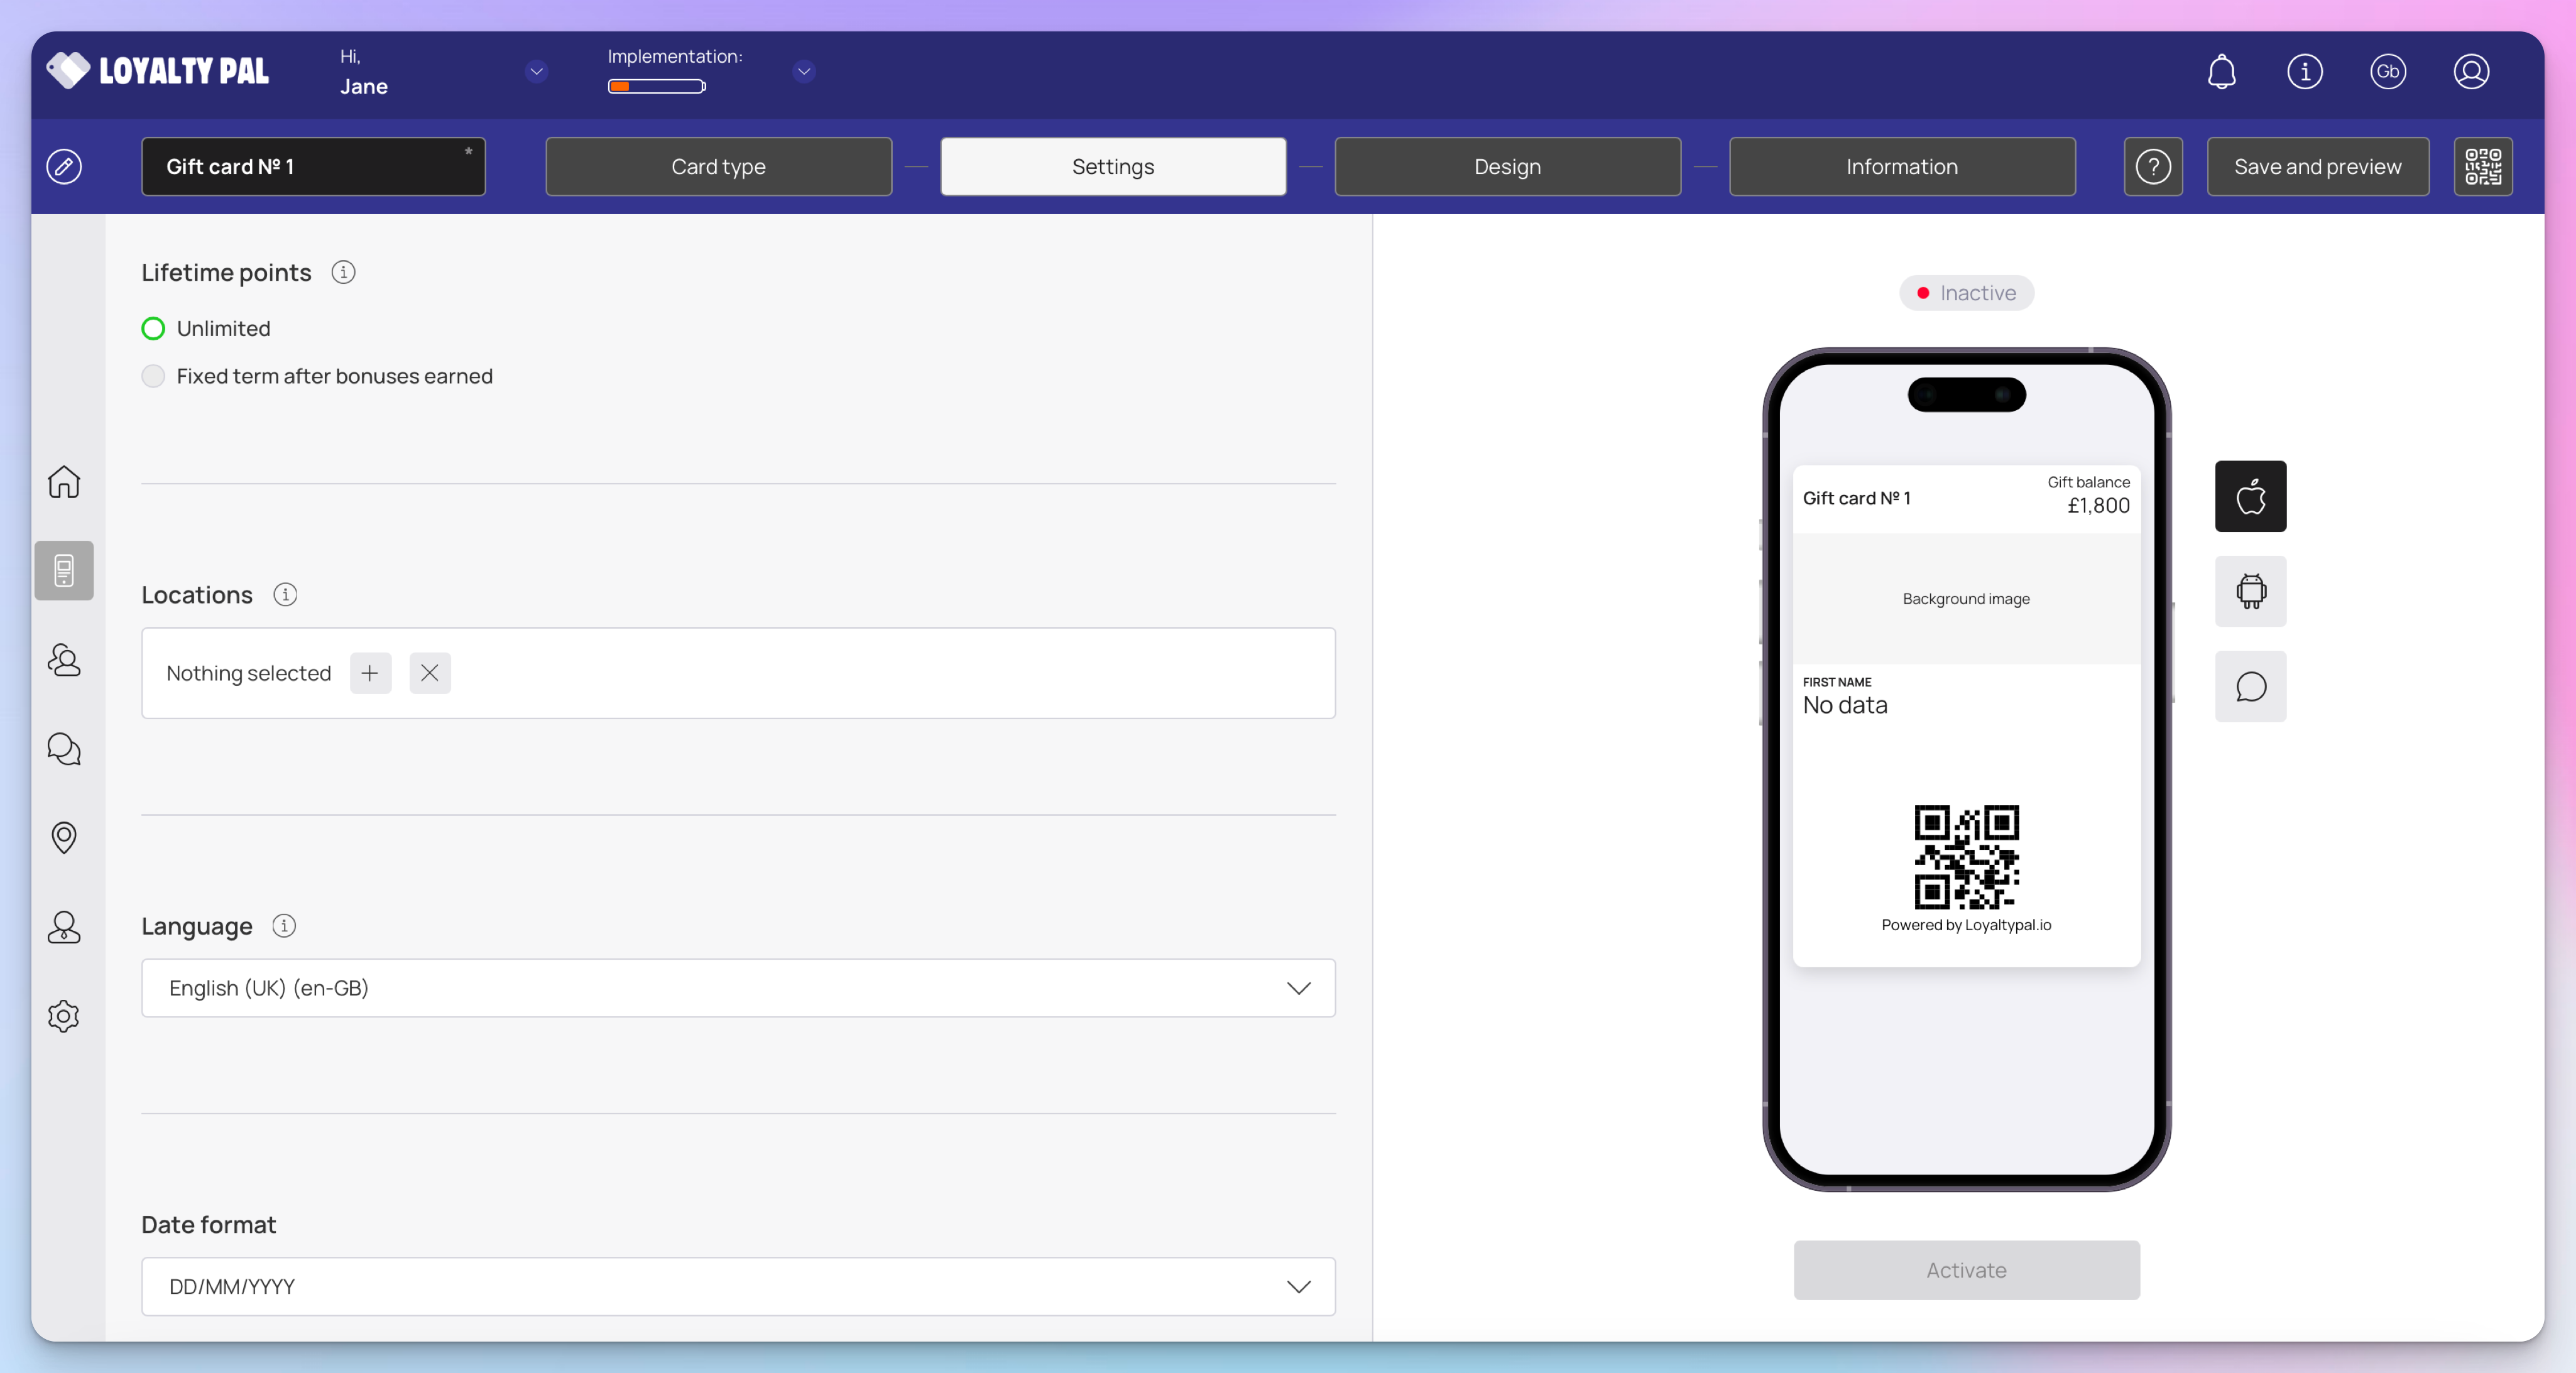Switch preview to Apple device

tap(2250, 496)
